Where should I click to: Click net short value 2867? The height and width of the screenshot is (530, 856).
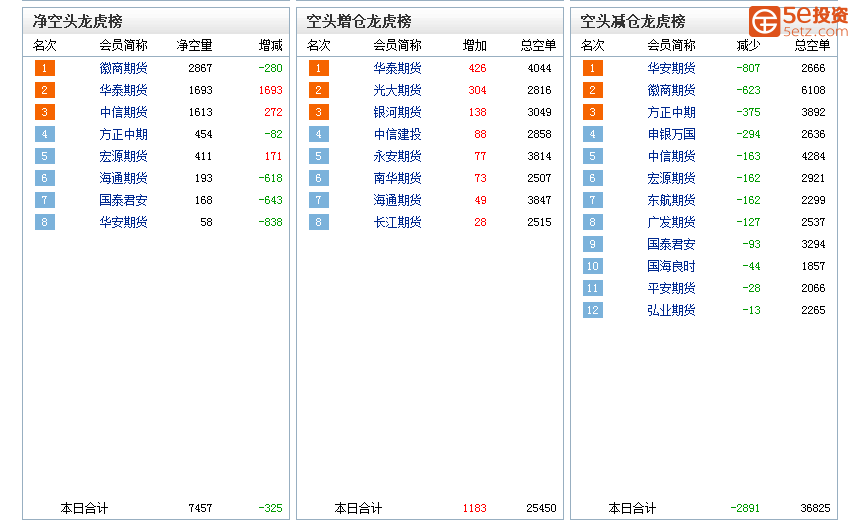click(x=200, y=68)
